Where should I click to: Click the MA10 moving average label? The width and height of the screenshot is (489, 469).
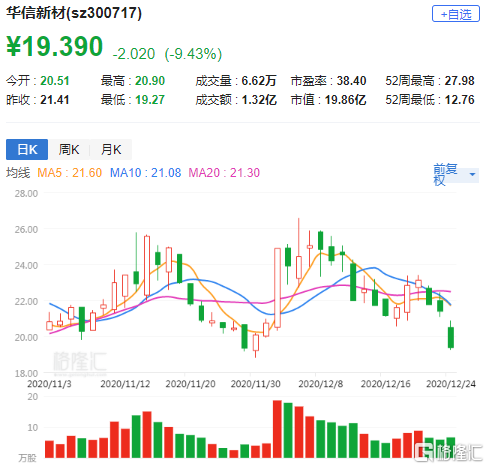(x=145, y=173)
